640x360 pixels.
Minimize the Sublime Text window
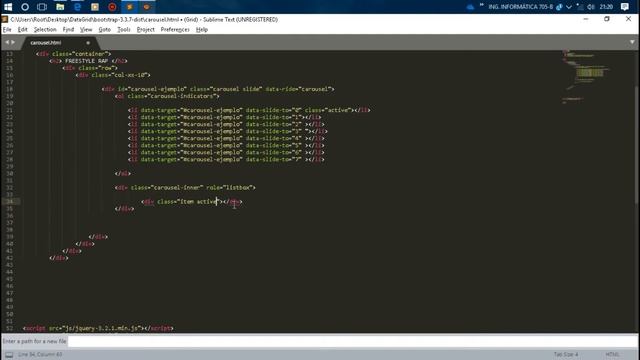[x=586, y=19]
